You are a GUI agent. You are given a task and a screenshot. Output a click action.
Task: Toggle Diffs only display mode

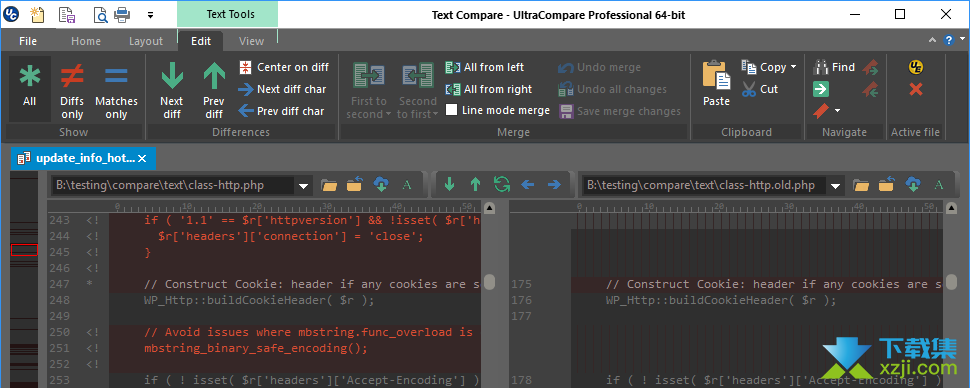coord(72,92)
